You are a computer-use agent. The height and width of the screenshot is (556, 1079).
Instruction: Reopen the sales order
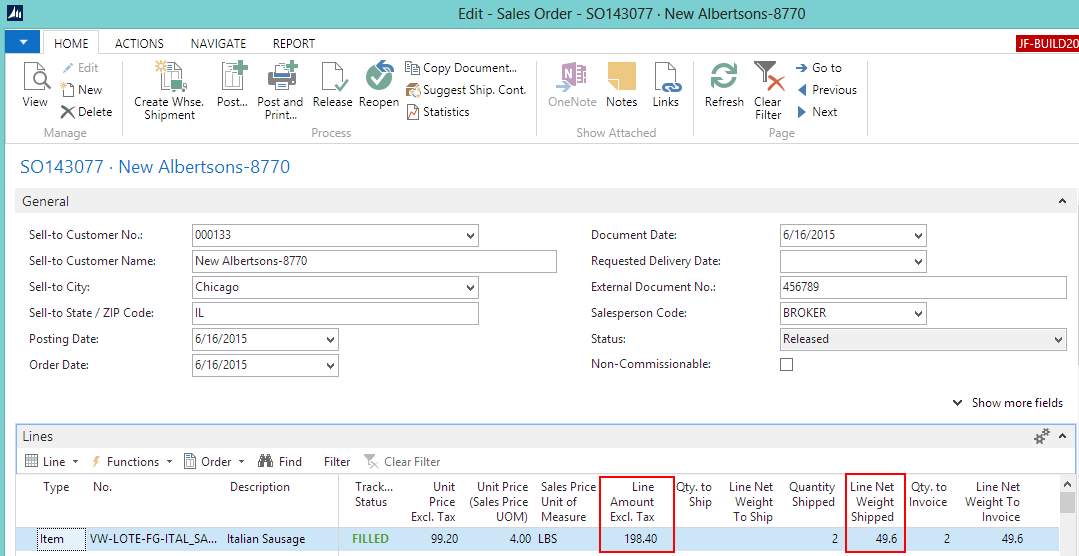379,78
